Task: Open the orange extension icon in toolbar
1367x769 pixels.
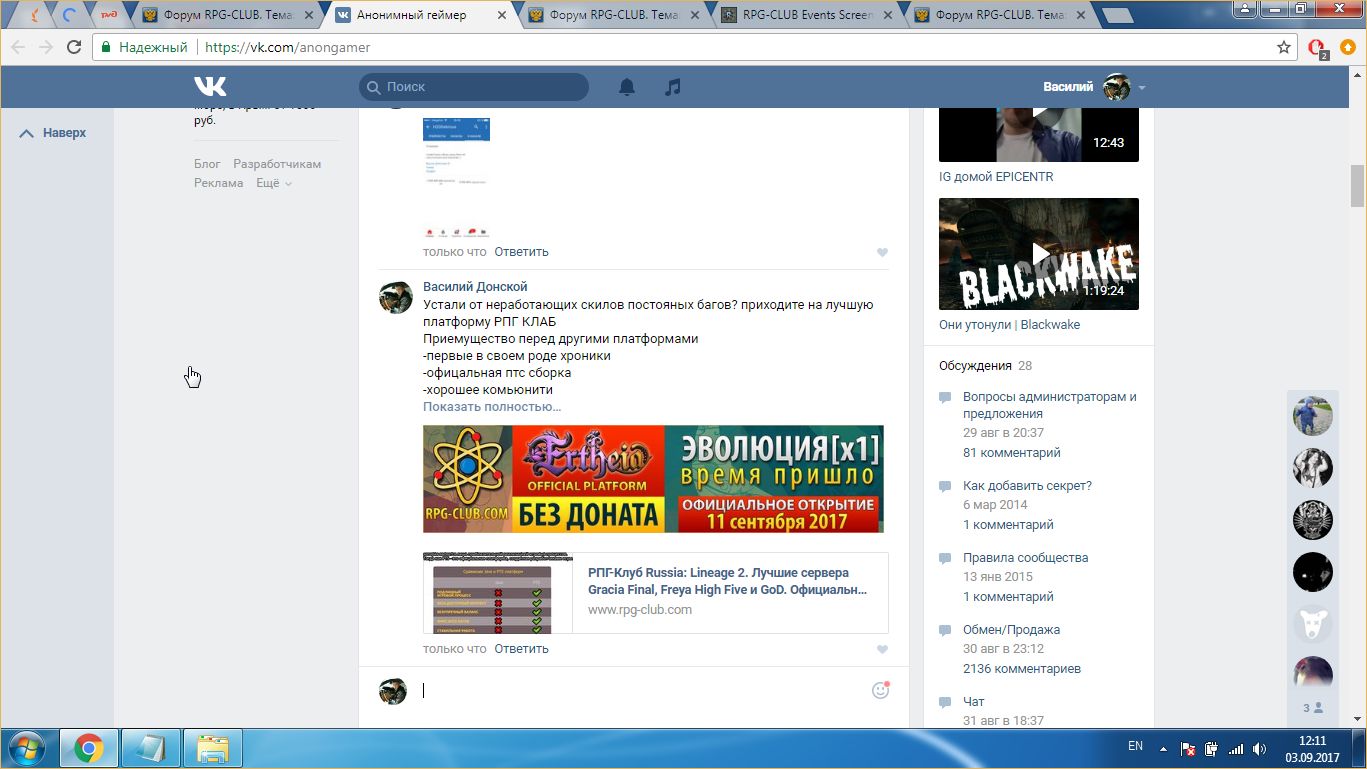Action: click(1348, 47)
